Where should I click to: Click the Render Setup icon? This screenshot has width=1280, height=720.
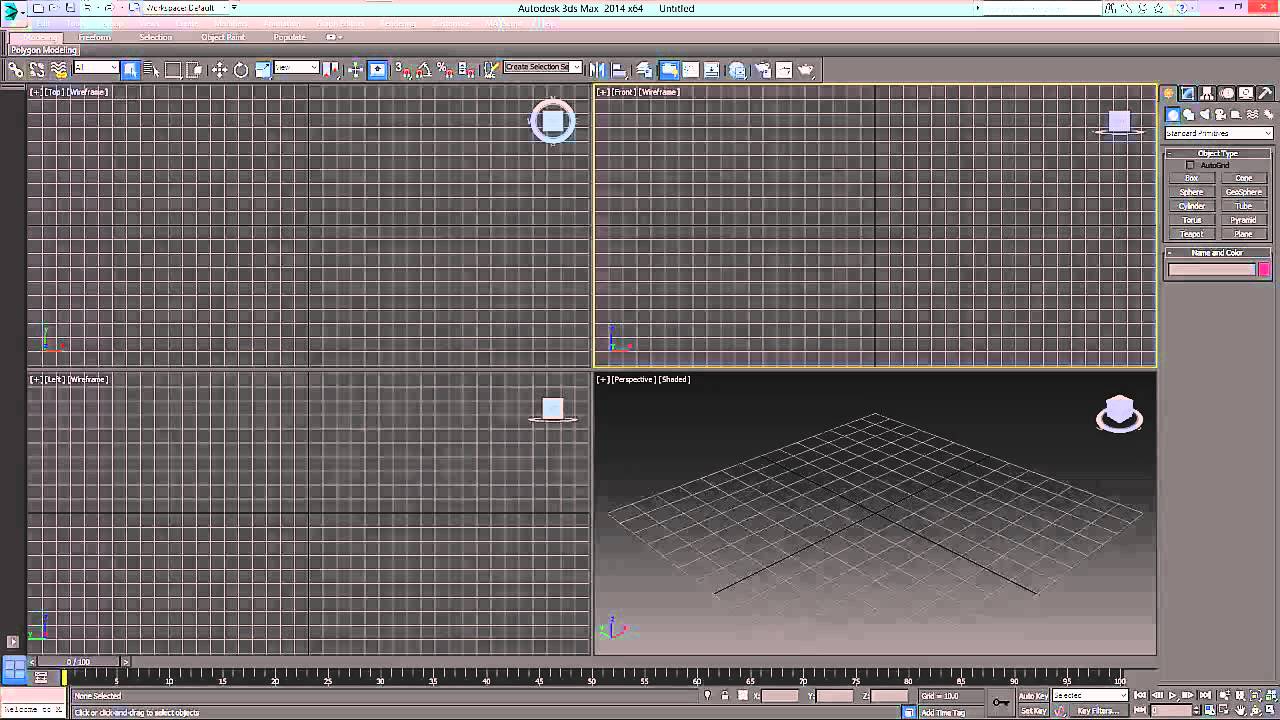[x=762, y=70]
